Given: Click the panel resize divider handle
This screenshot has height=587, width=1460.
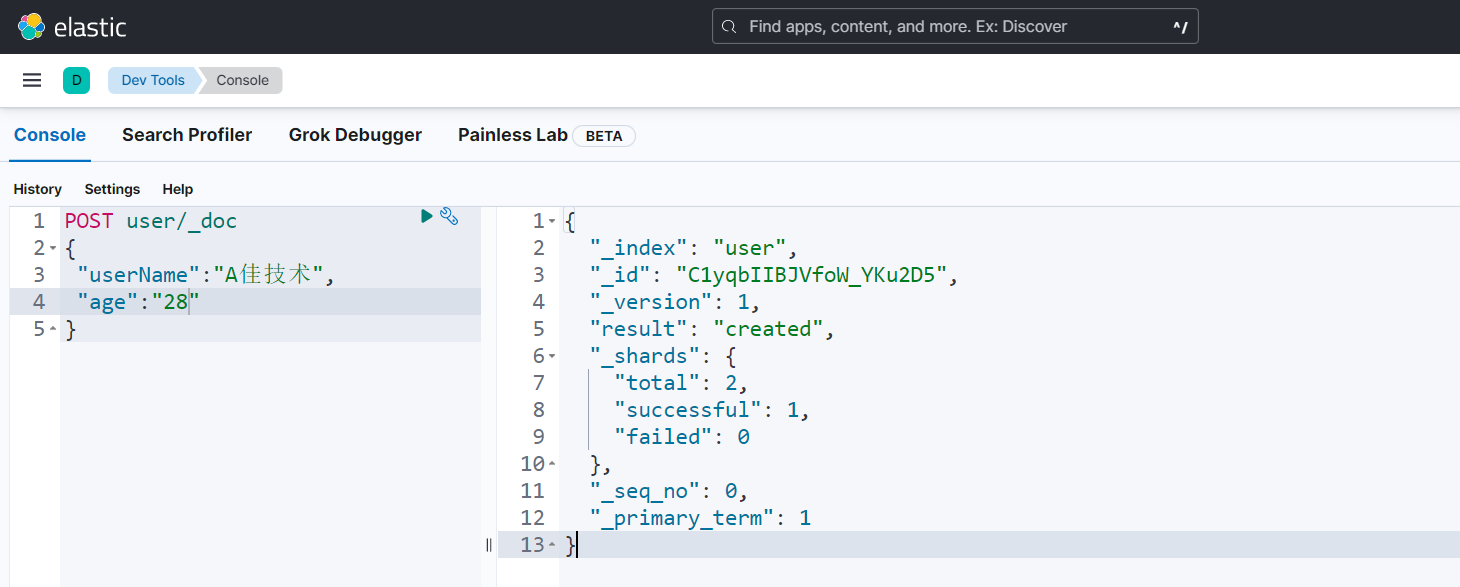Looking at the screenshot, I should 489,545.
